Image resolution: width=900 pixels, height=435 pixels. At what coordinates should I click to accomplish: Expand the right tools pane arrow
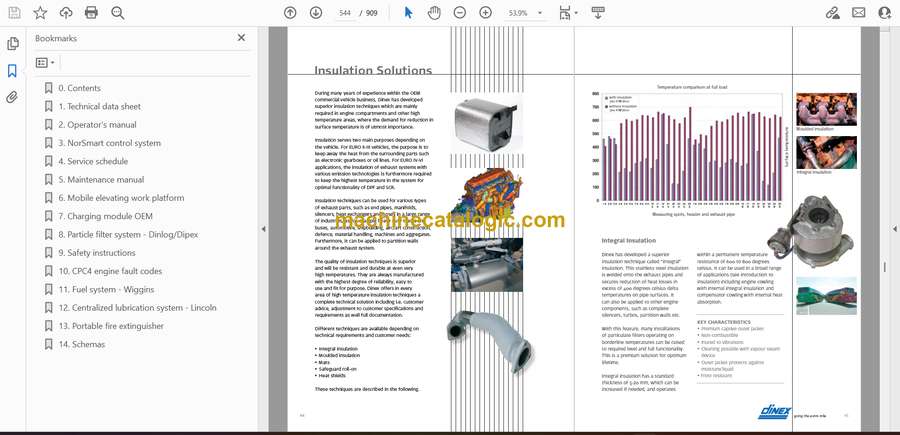point(894,229)
